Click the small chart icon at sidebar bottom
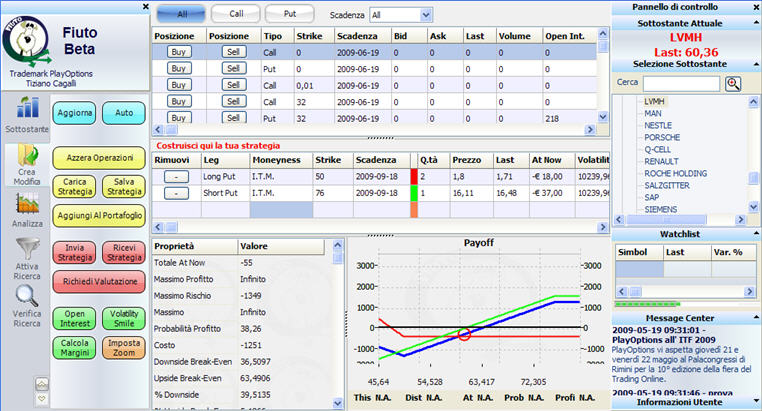The width and height of the screenshot is (762, 411). 41,384
